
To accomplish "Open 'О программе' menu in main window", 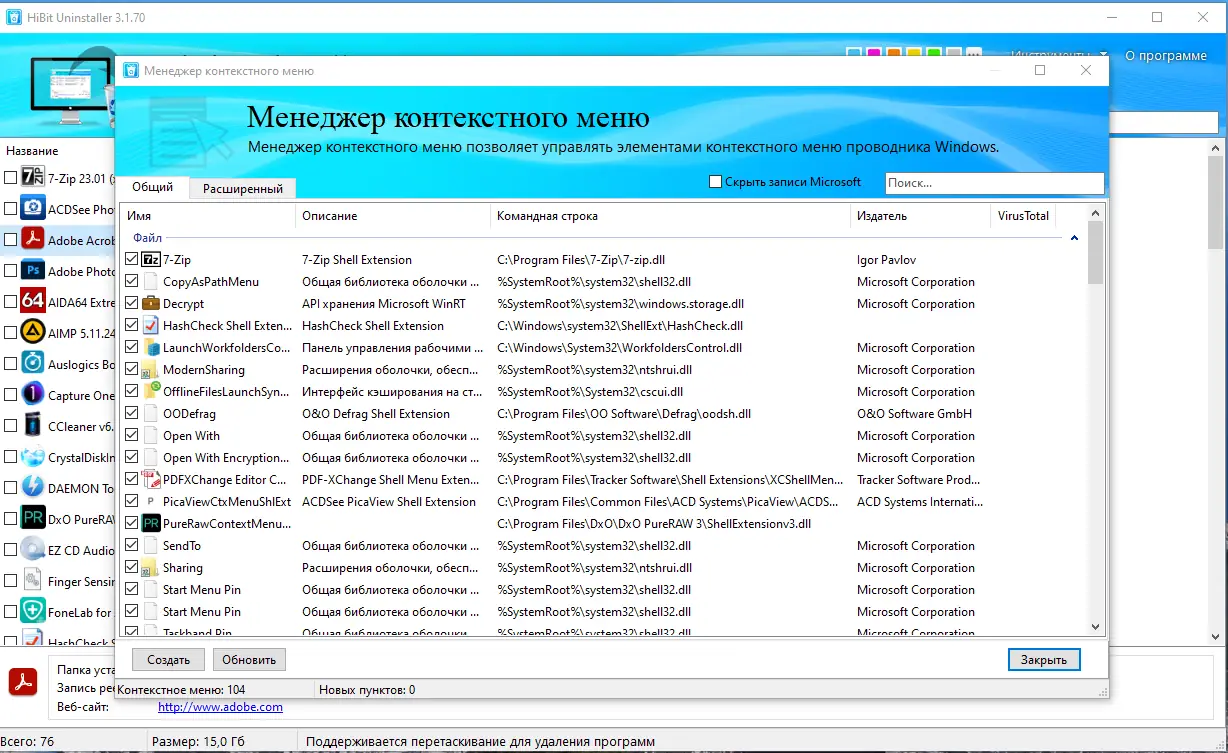I will pyautogui.click(x=1166, y=55).
